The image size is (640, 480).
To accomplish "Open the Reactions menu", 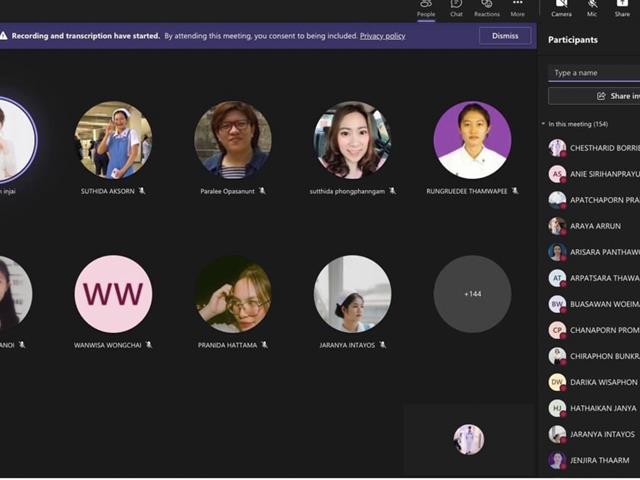I will pos(487,8).
